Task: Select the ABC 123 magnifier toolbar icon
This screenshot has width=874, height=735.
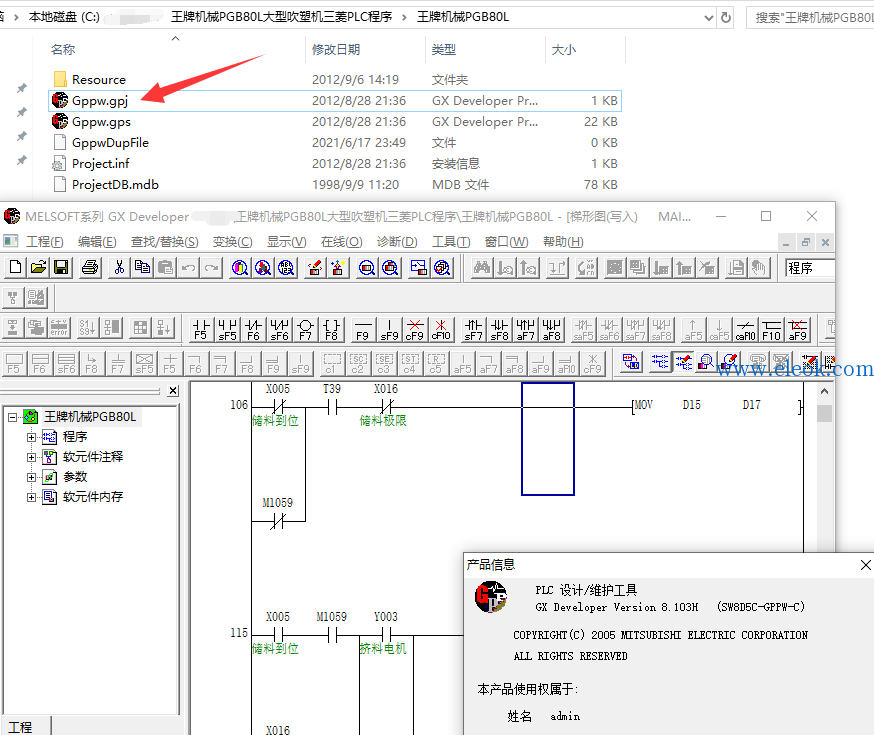Action: [286, 267]
